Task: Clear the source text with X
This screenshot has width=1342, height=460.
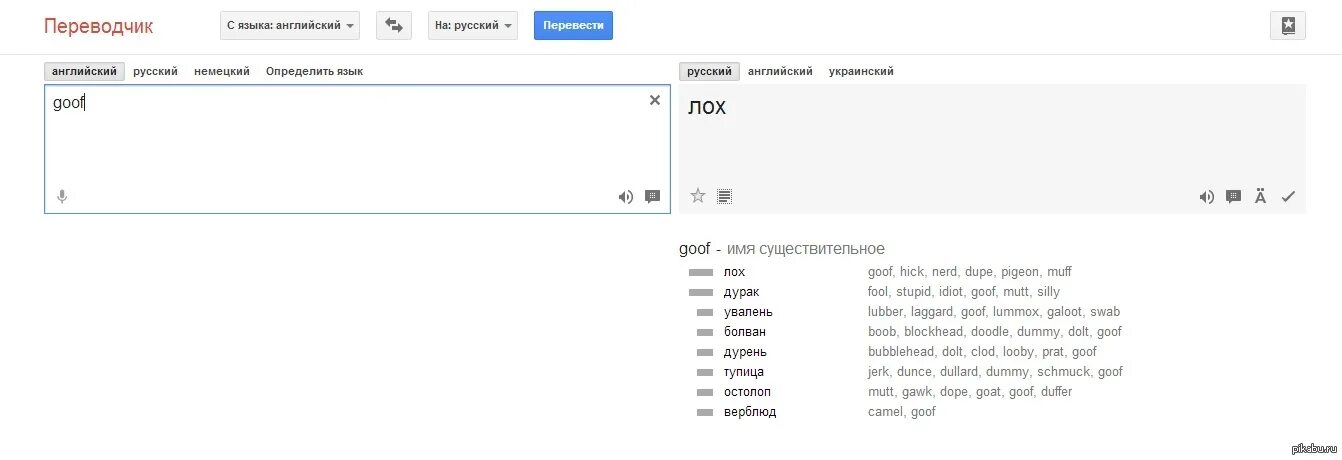Action: coord(655,100)
